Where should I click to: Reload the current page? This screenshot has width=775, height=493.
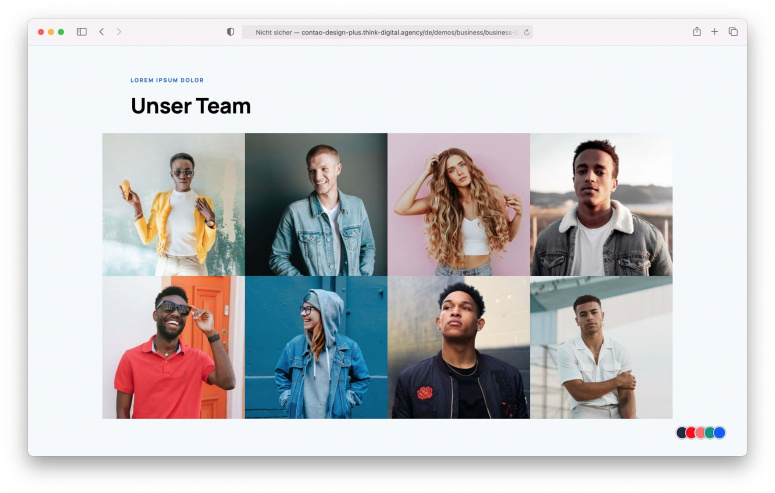tap(526, 32)
